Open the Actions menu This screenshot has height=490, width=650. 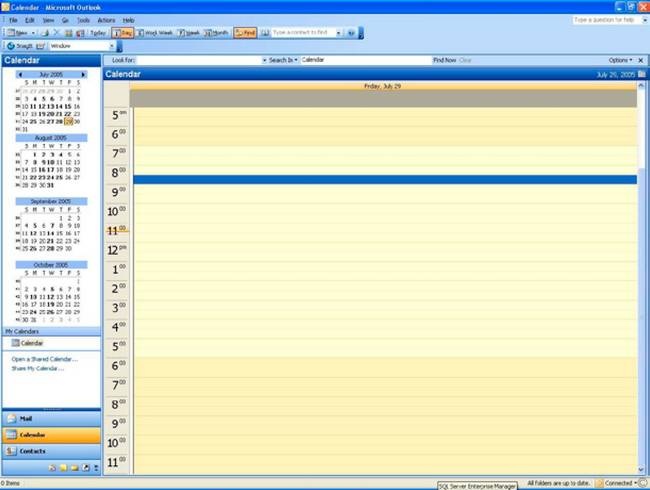pos(106,20)
